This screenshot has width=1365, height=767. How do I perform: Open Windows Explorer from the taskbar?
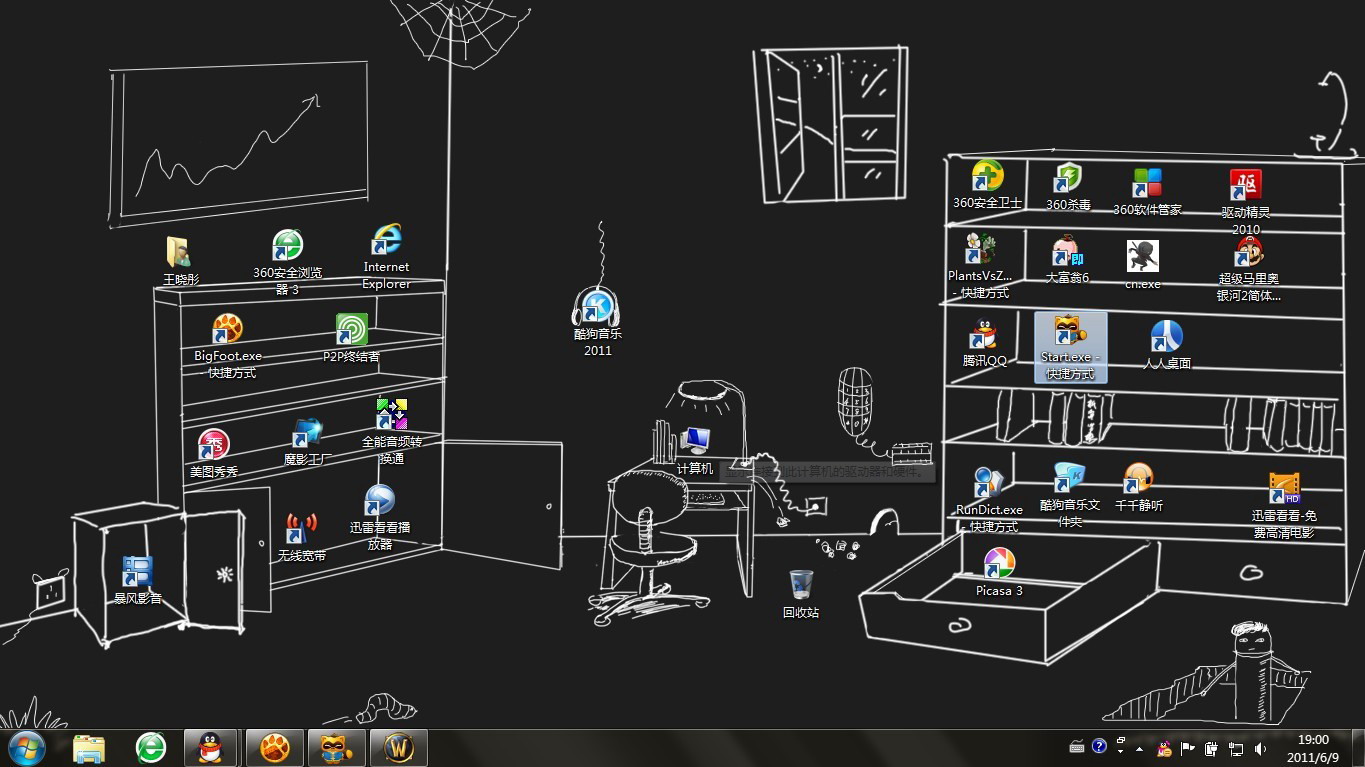pyautogui.click(x=89, y=748)
